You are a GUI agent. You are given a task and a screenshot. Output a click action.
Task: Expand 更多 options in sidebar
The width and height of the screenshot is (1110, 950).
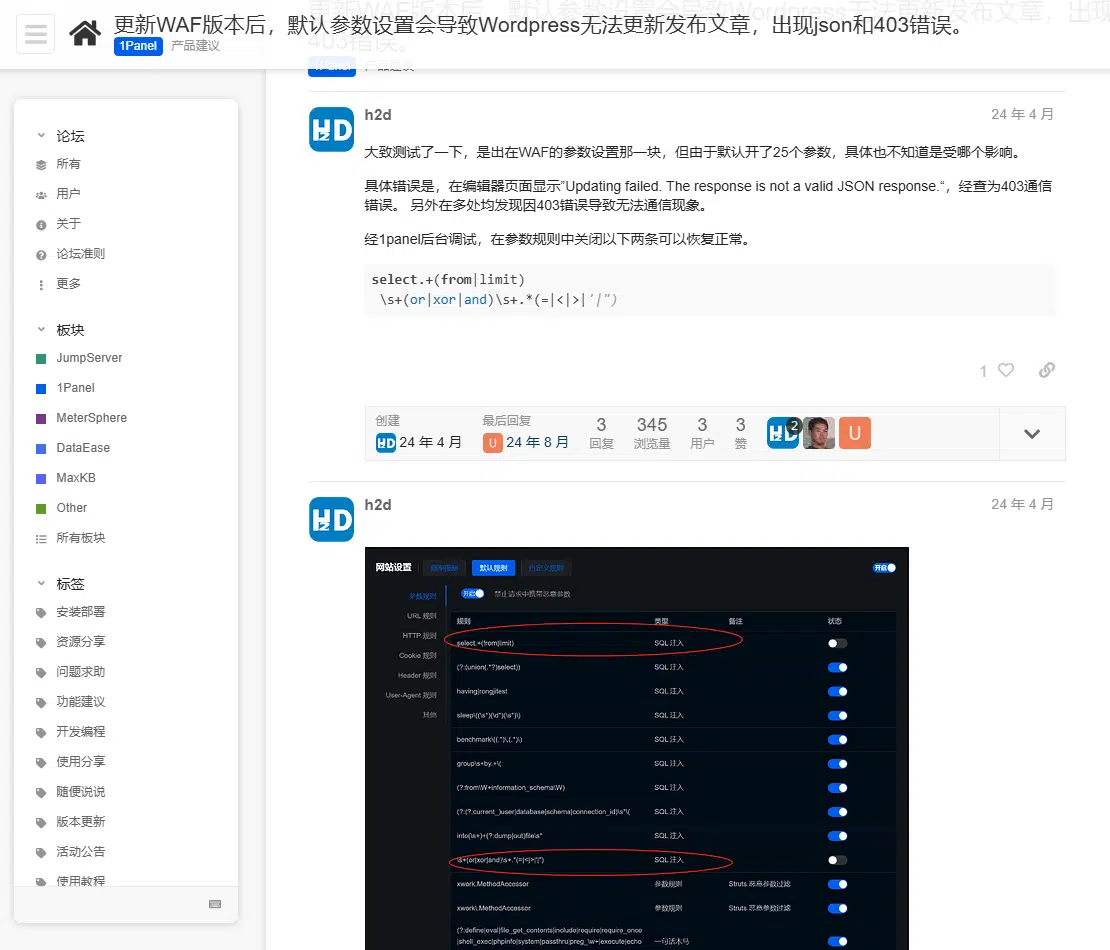(68, 284)
